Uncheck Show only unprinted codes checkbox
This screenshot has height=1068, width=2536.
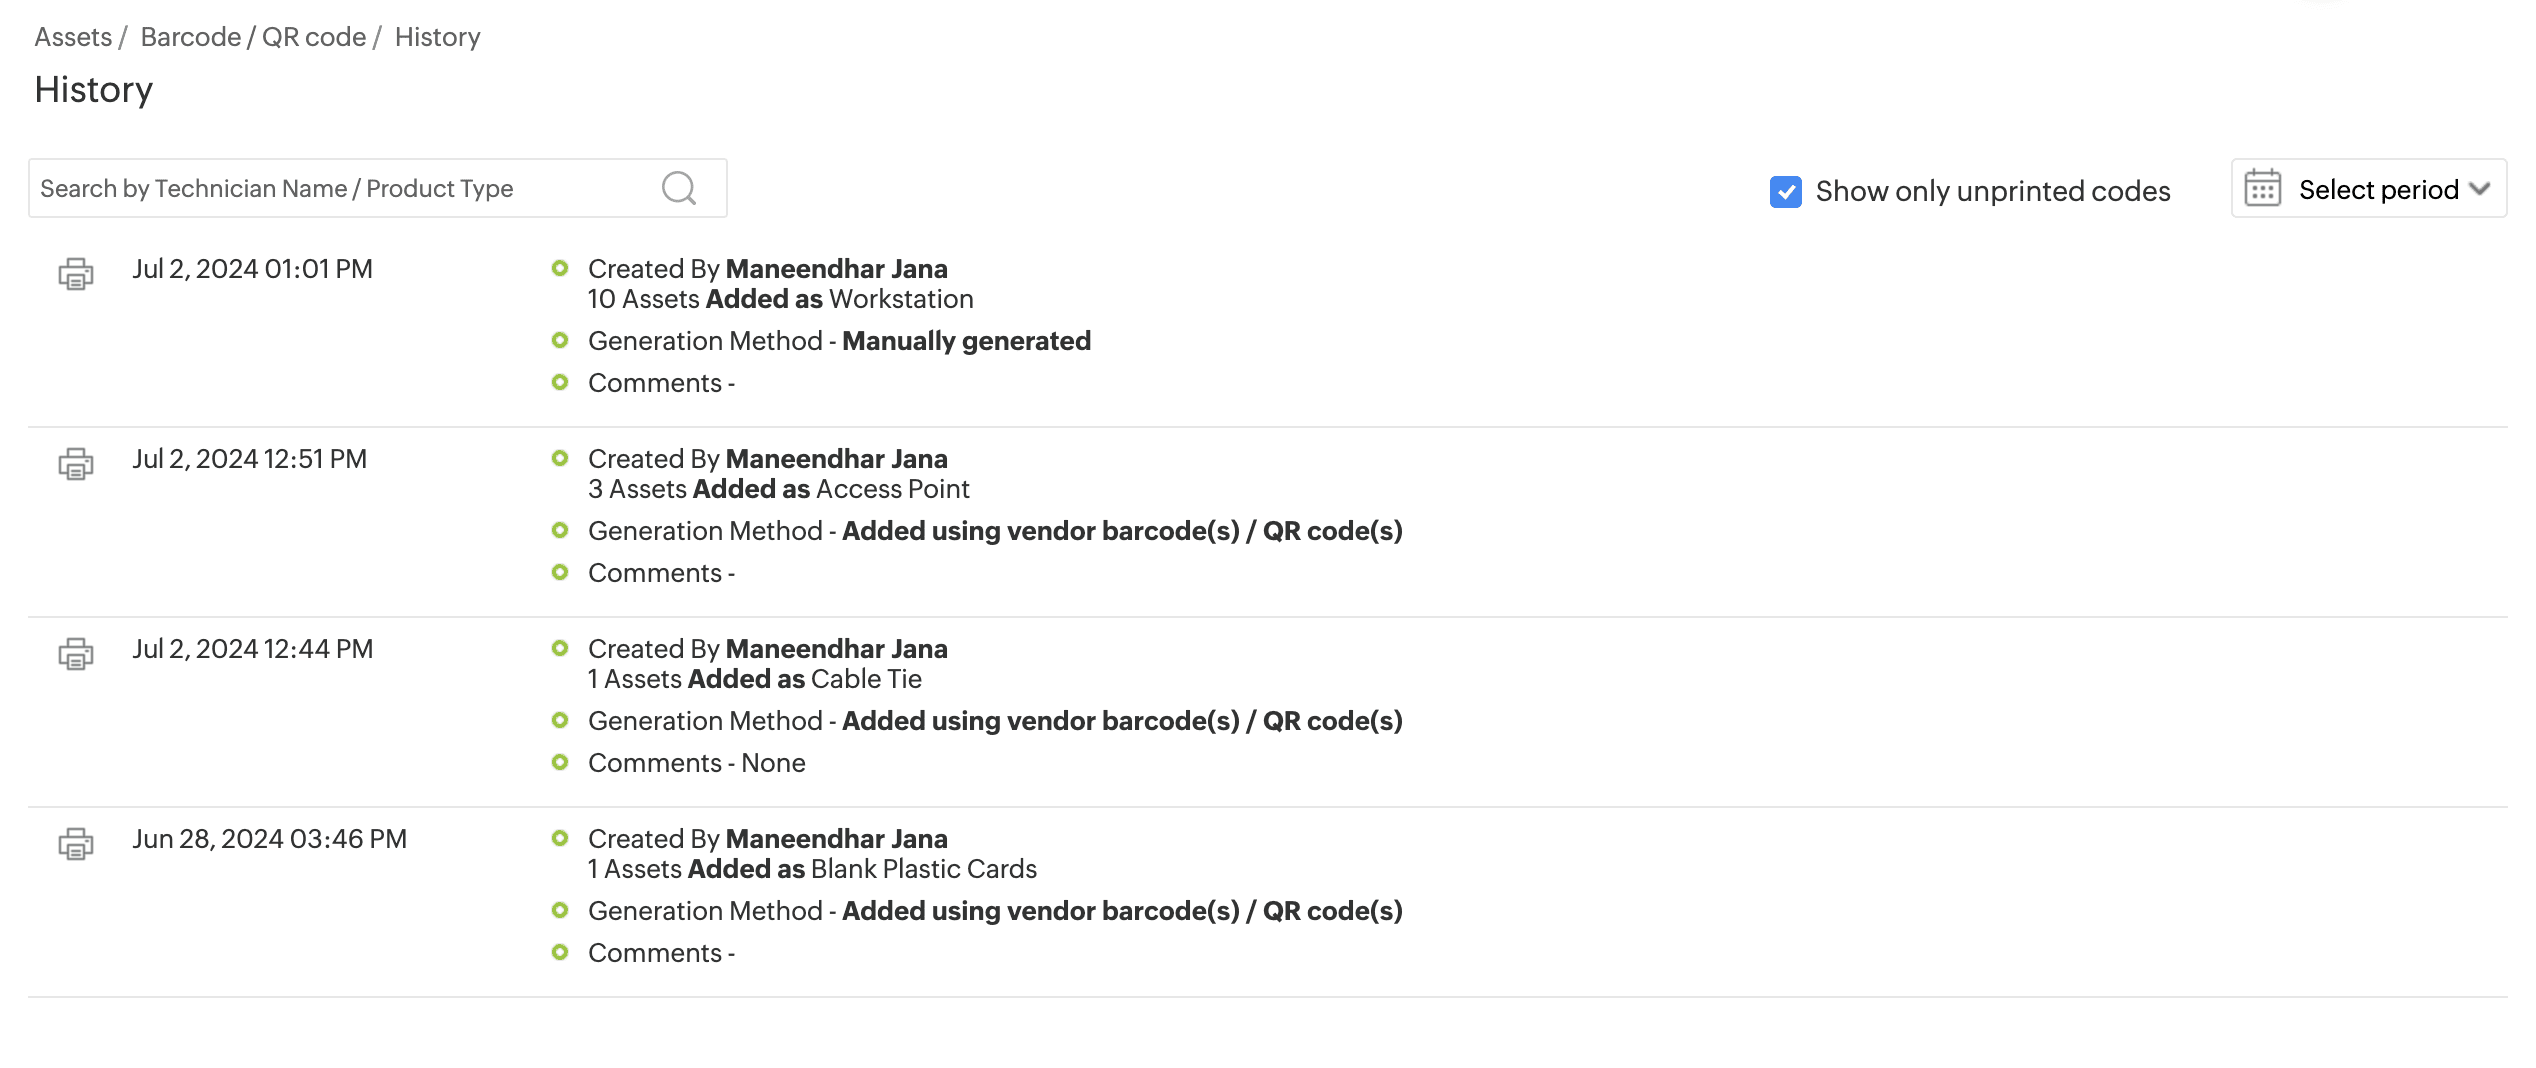pos(1785,191)
